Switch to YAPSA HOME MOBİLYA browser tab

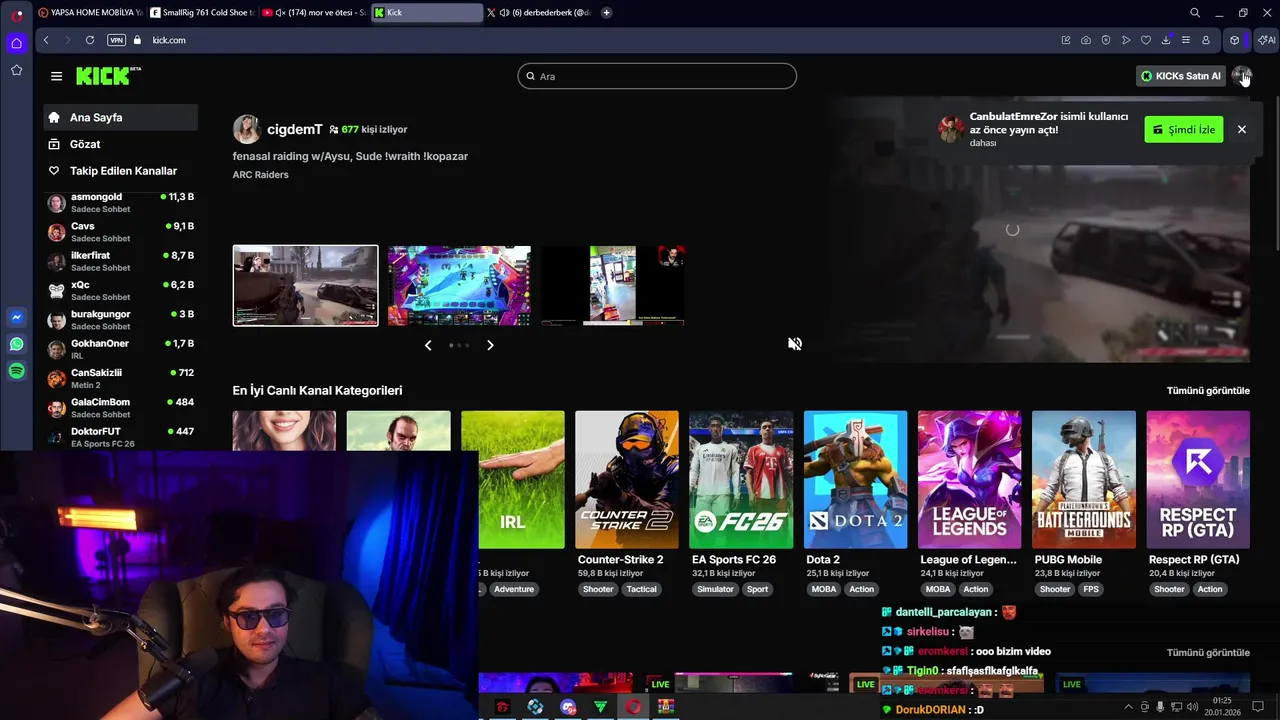tap(90, 13)
